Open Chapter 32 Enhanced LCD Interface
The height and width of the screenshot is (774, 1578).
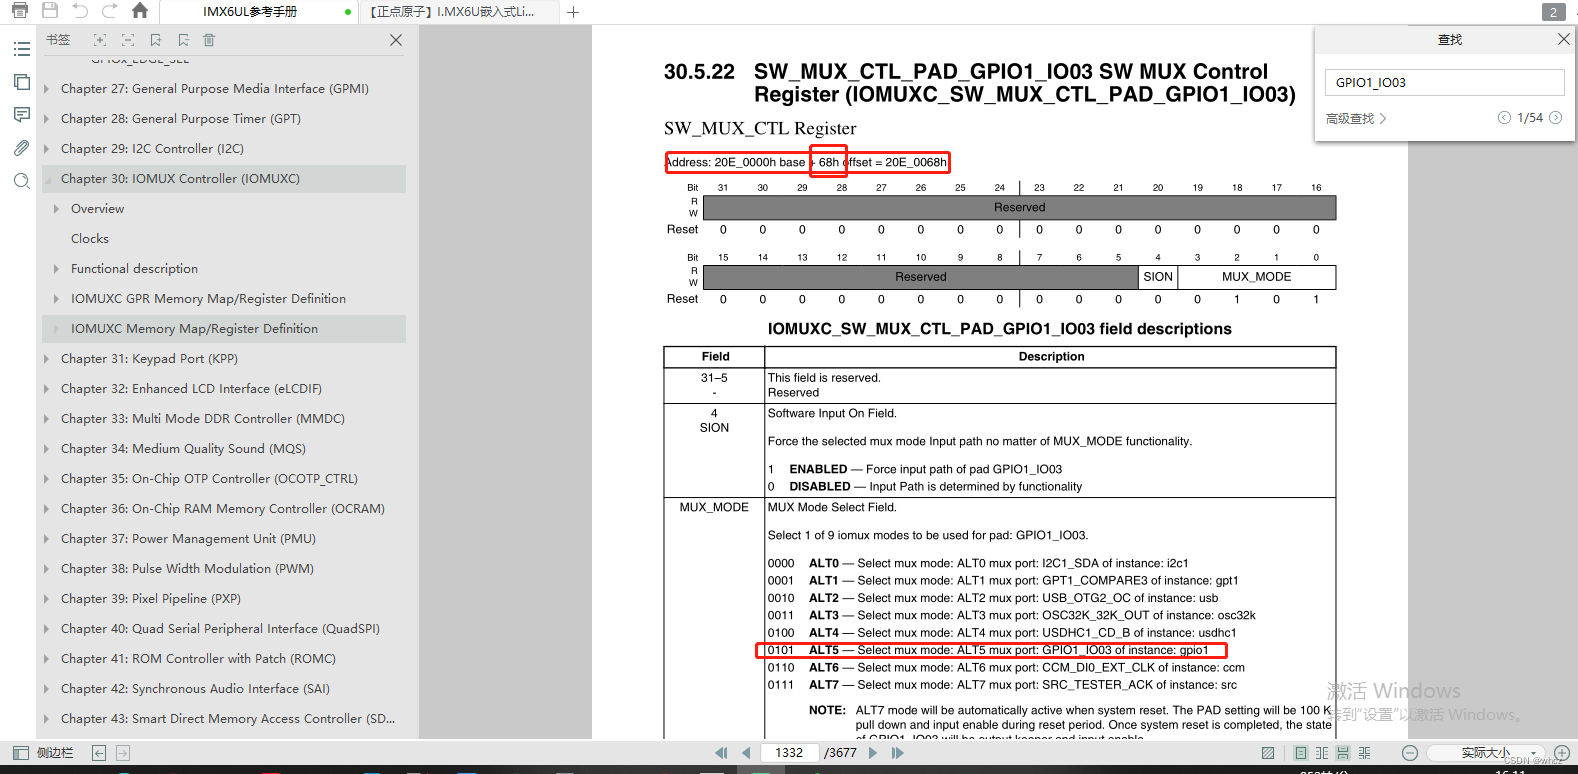tap(191, 389)
